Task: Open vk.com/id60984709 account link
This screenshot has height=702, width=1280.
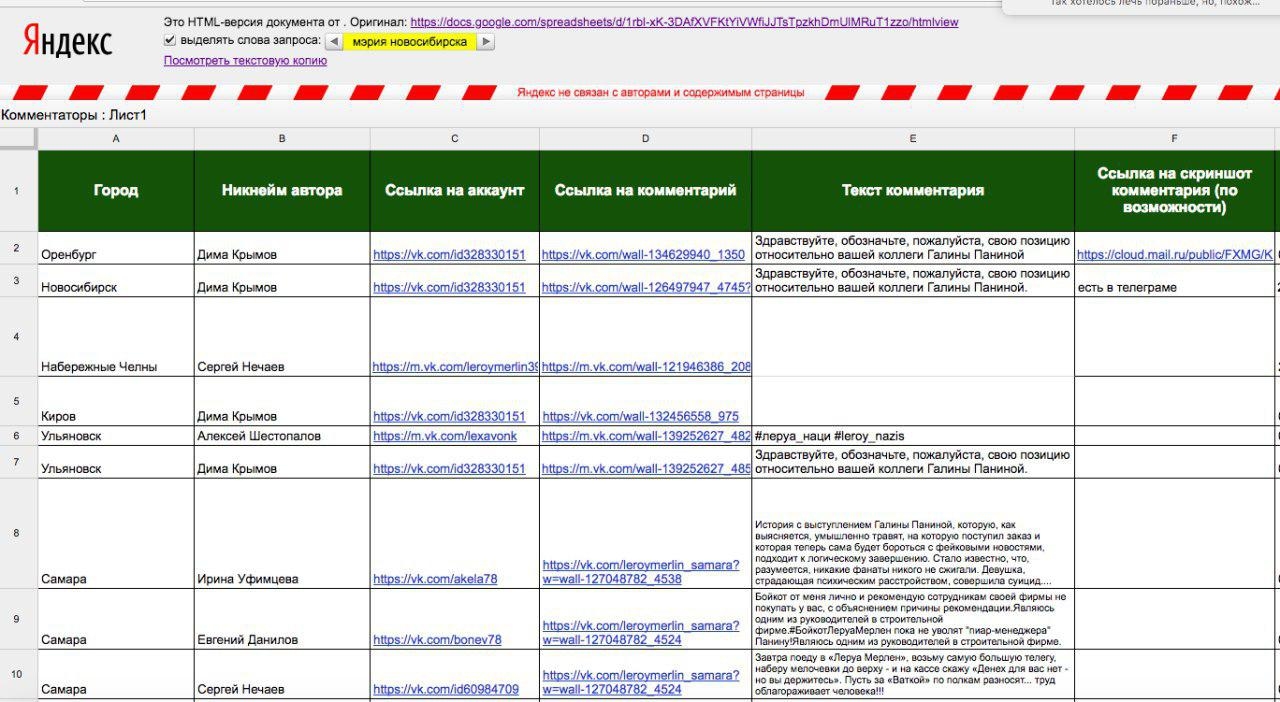Action: [x=446, y=690]
